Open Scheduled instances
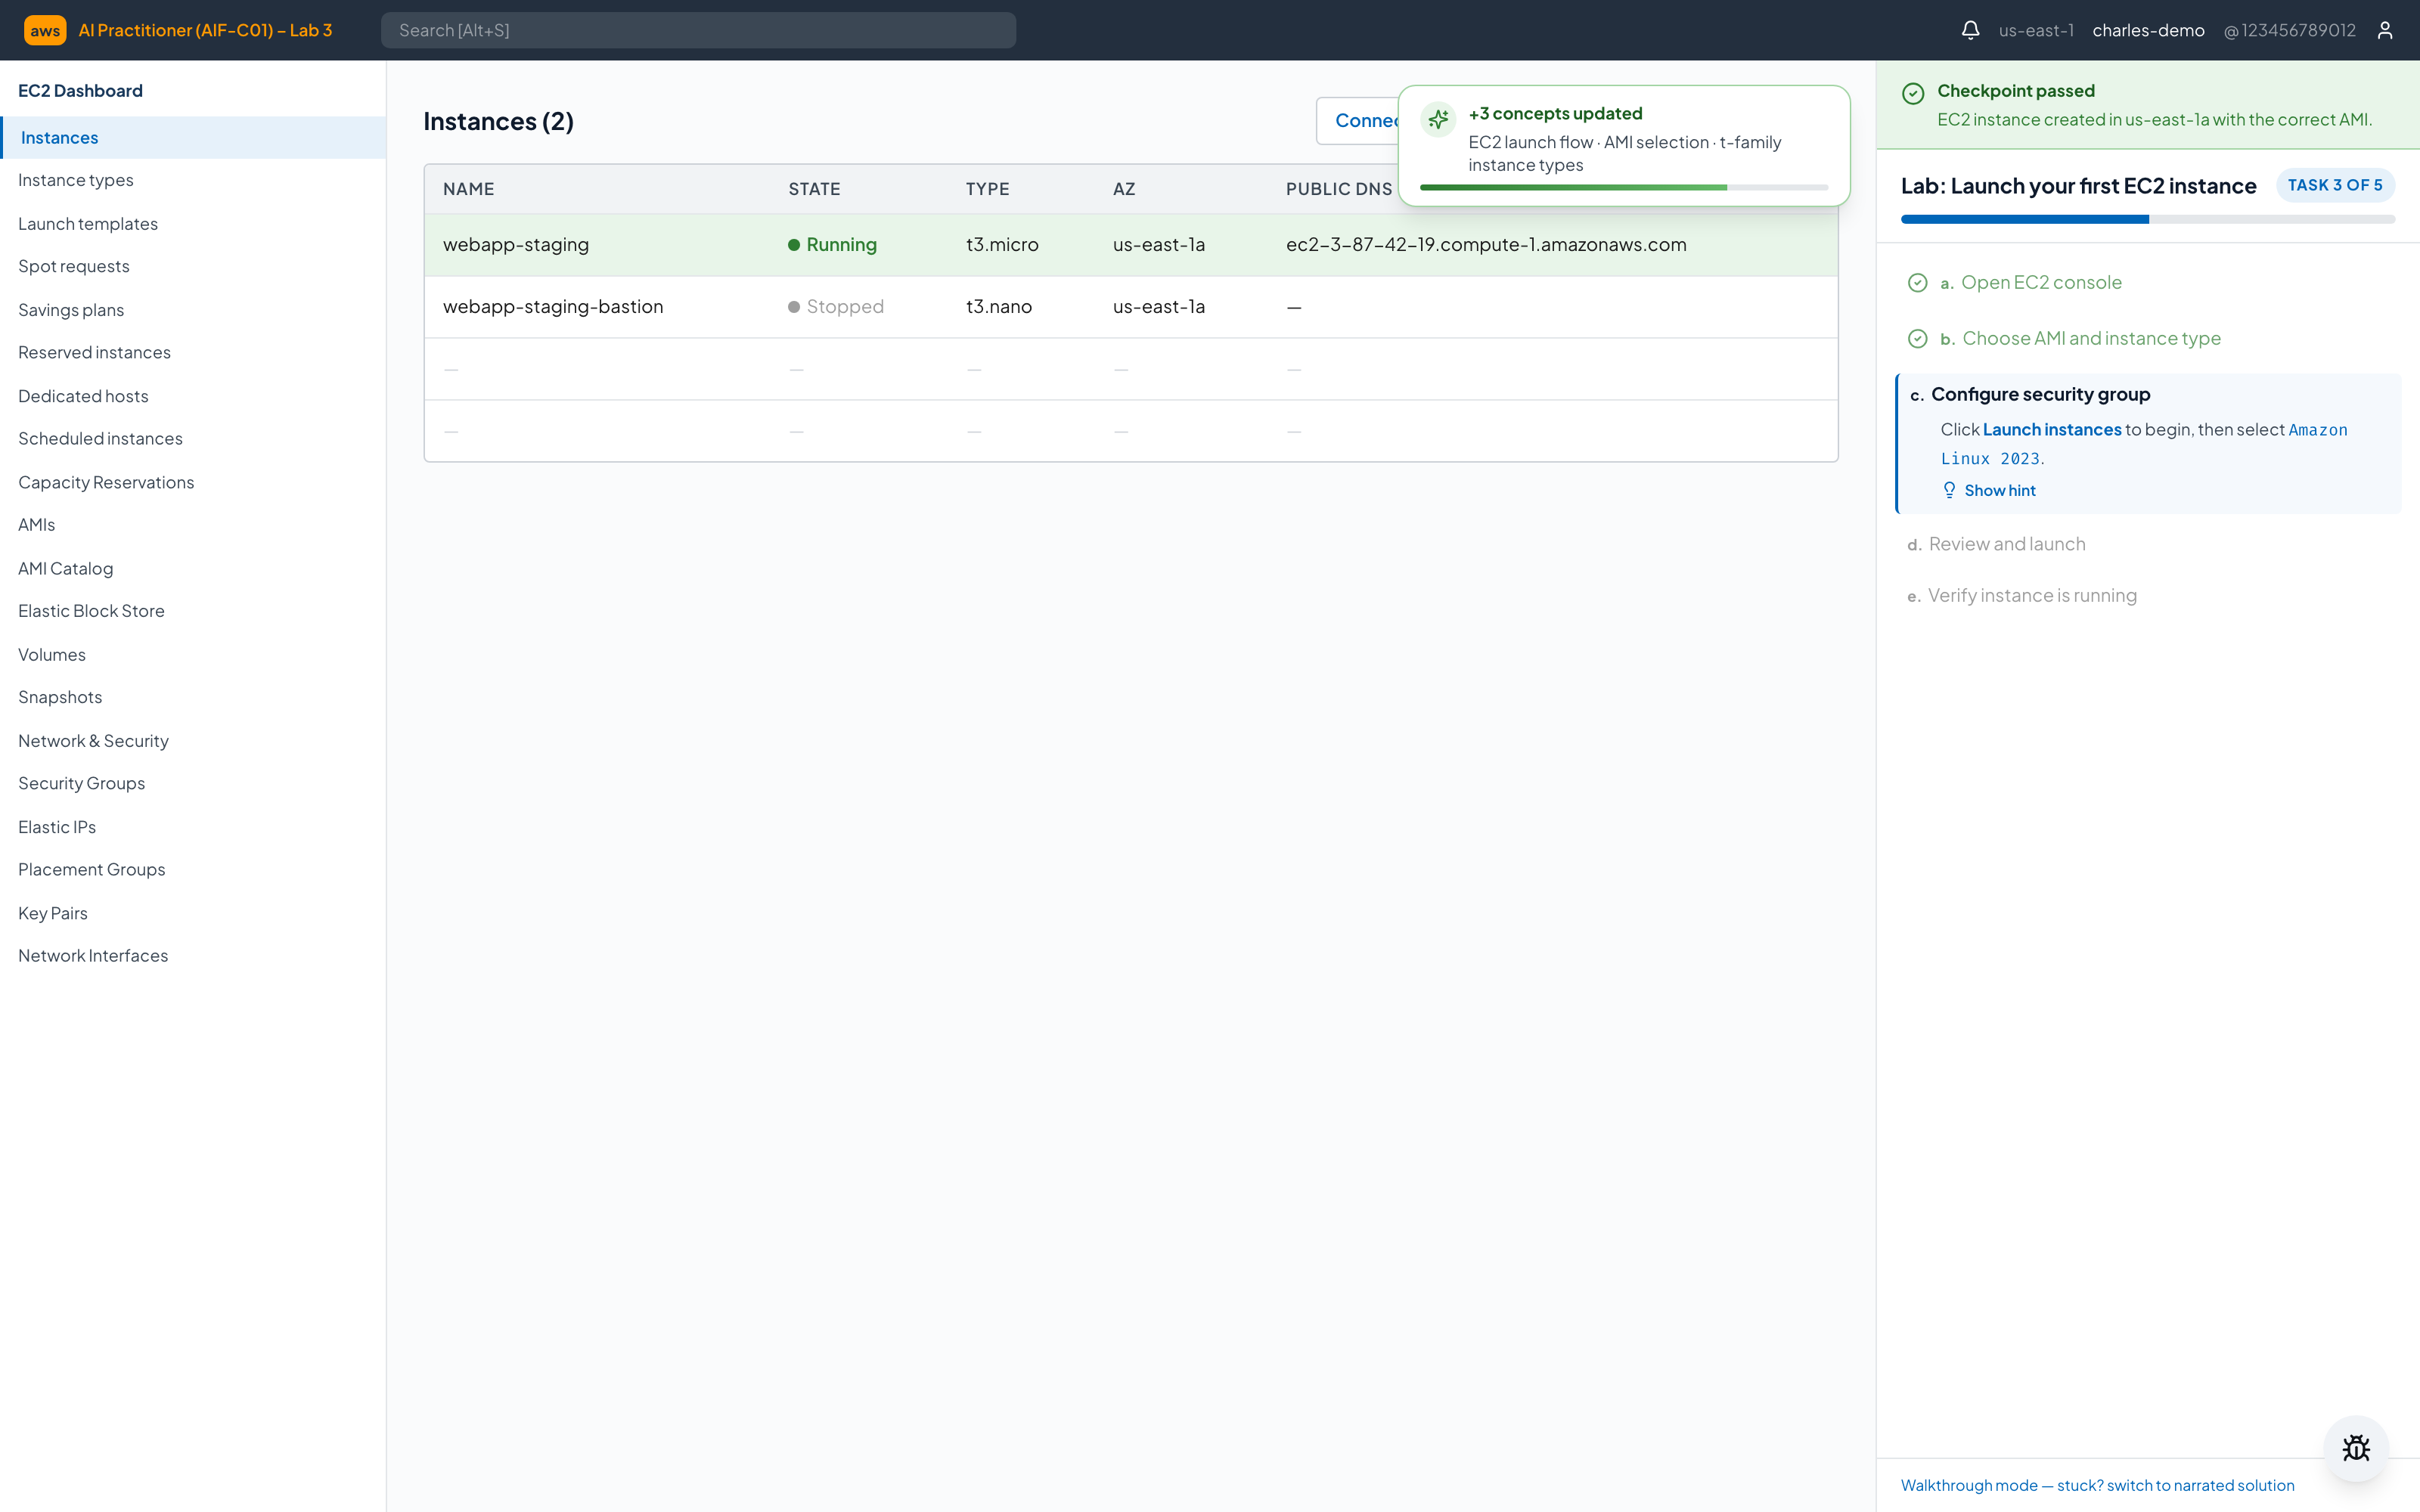Screen dimensions: 2420x1512 pyautogui.click(x=100, y=438)
